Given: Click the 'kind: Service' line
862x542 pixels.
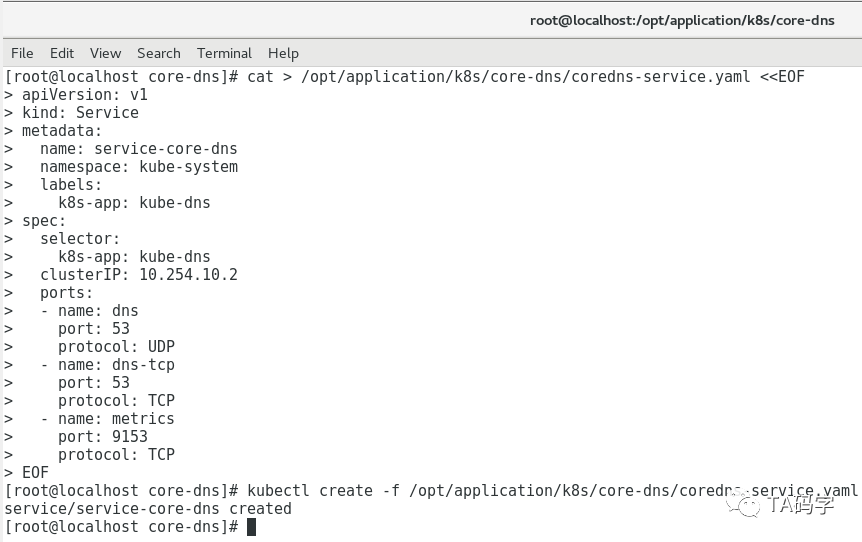Looking at the screenshot, I should coord(80,113).
